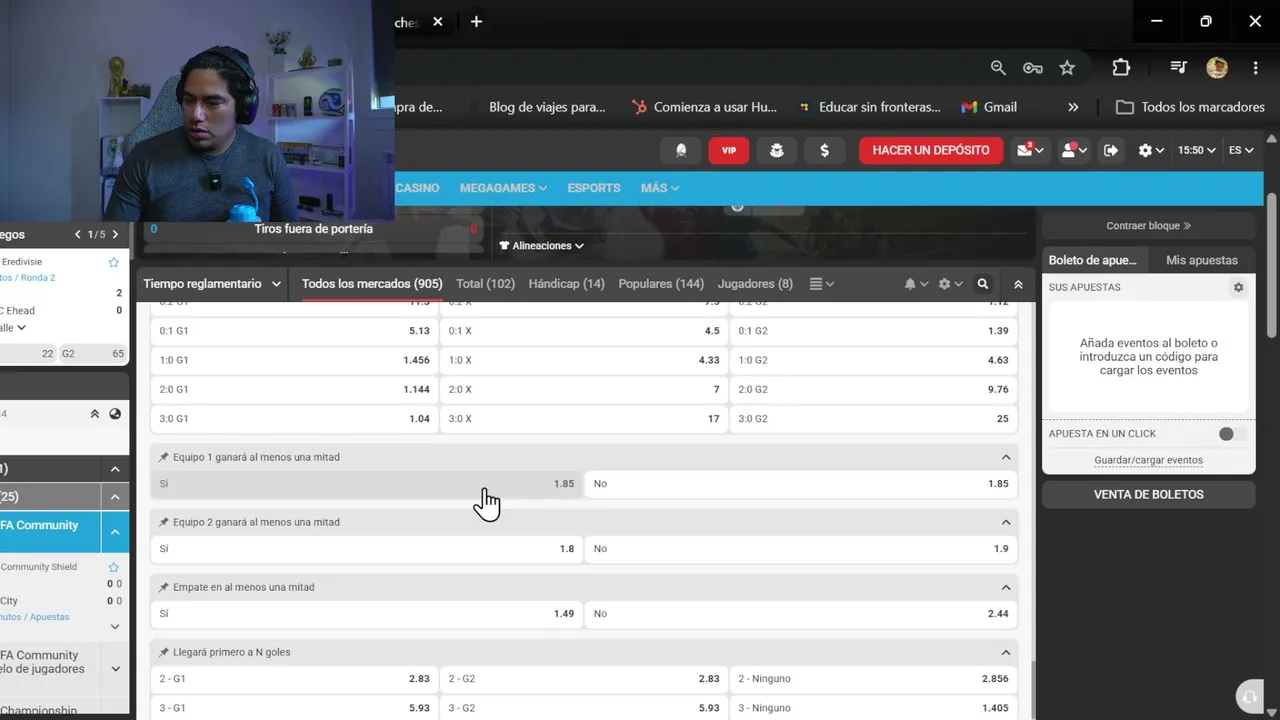Bet Sí 1.85 on Equipo 1 wins a half
Image resolution: width=1280 pixels, height=720 pixels.
[366, 484]
